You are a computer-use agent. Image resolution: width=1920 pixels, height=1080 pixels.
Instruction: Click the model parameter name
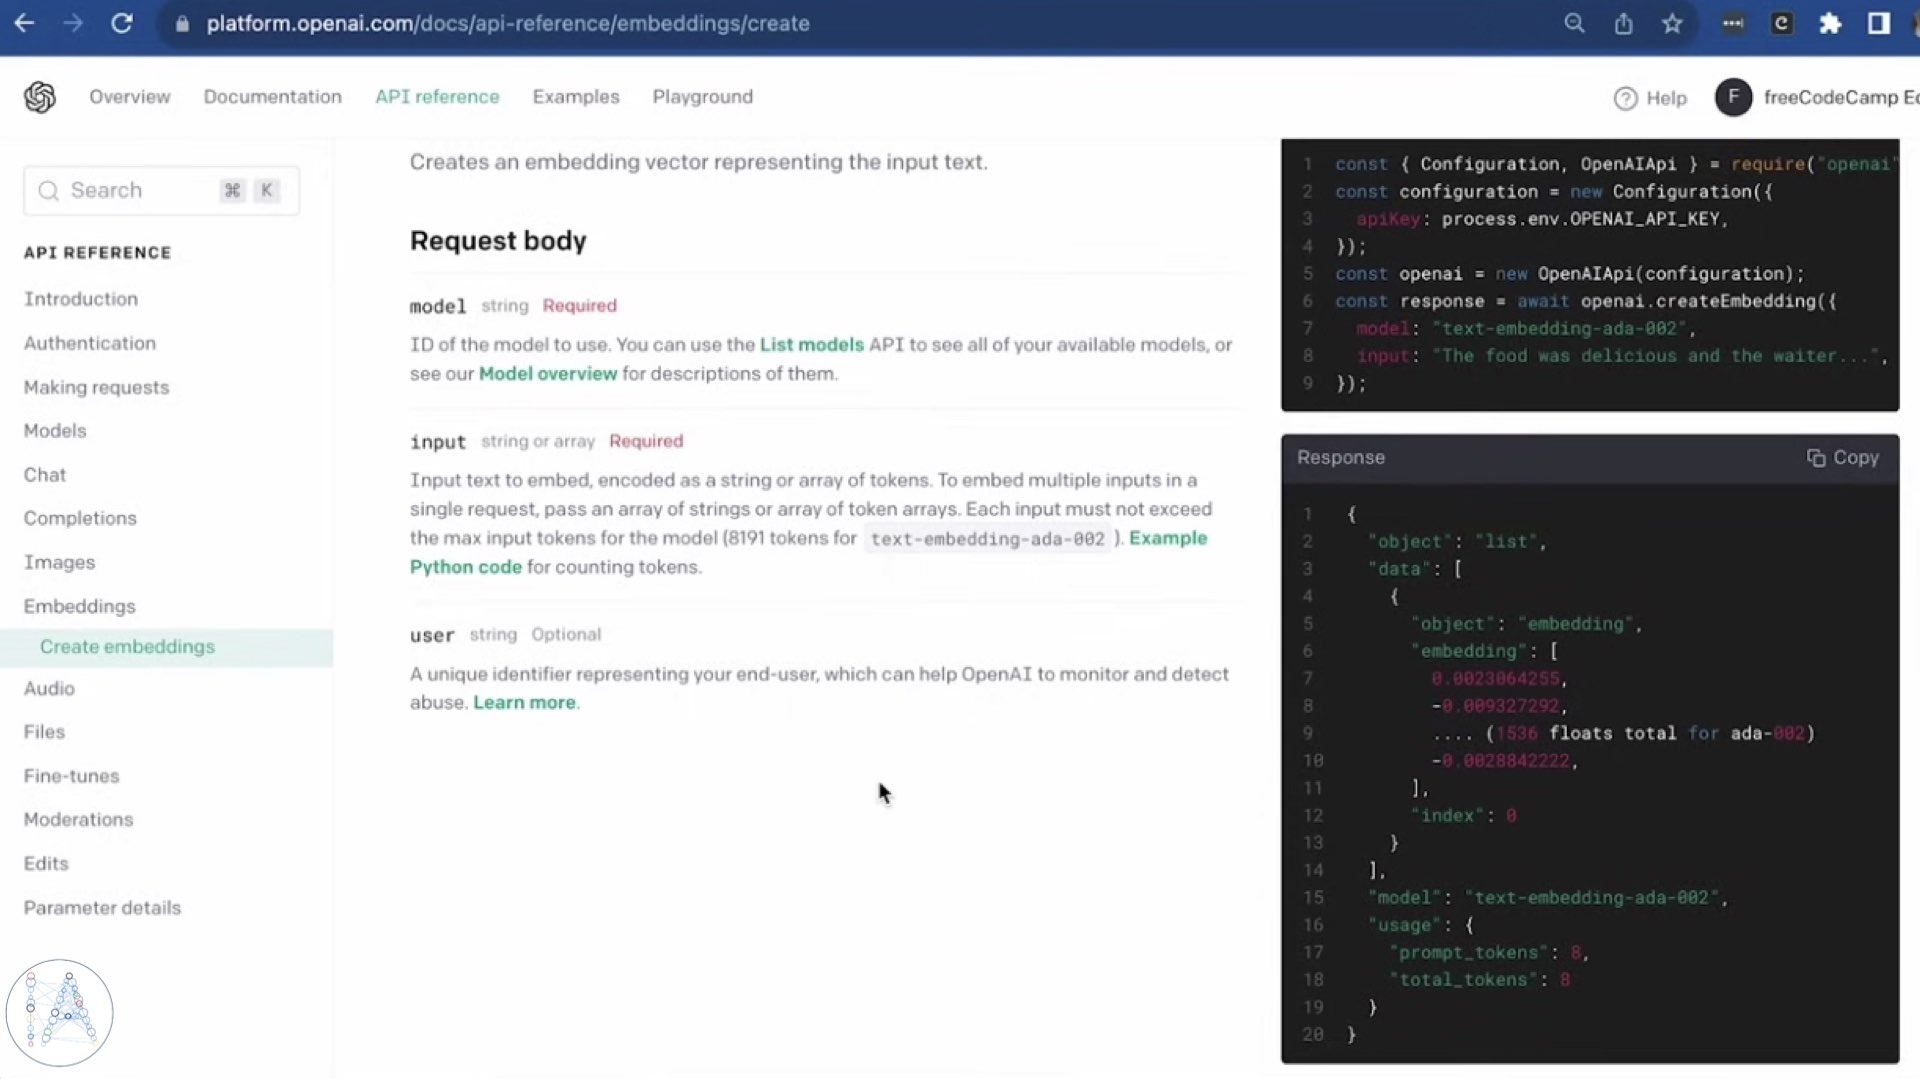(x=438, y=306)
